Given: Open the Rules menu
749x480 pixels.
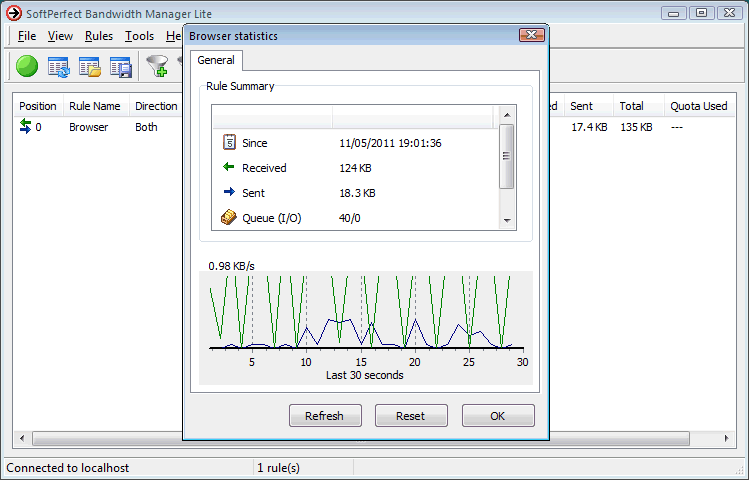Looking at the screenshot, I should [x=99, y=36].
